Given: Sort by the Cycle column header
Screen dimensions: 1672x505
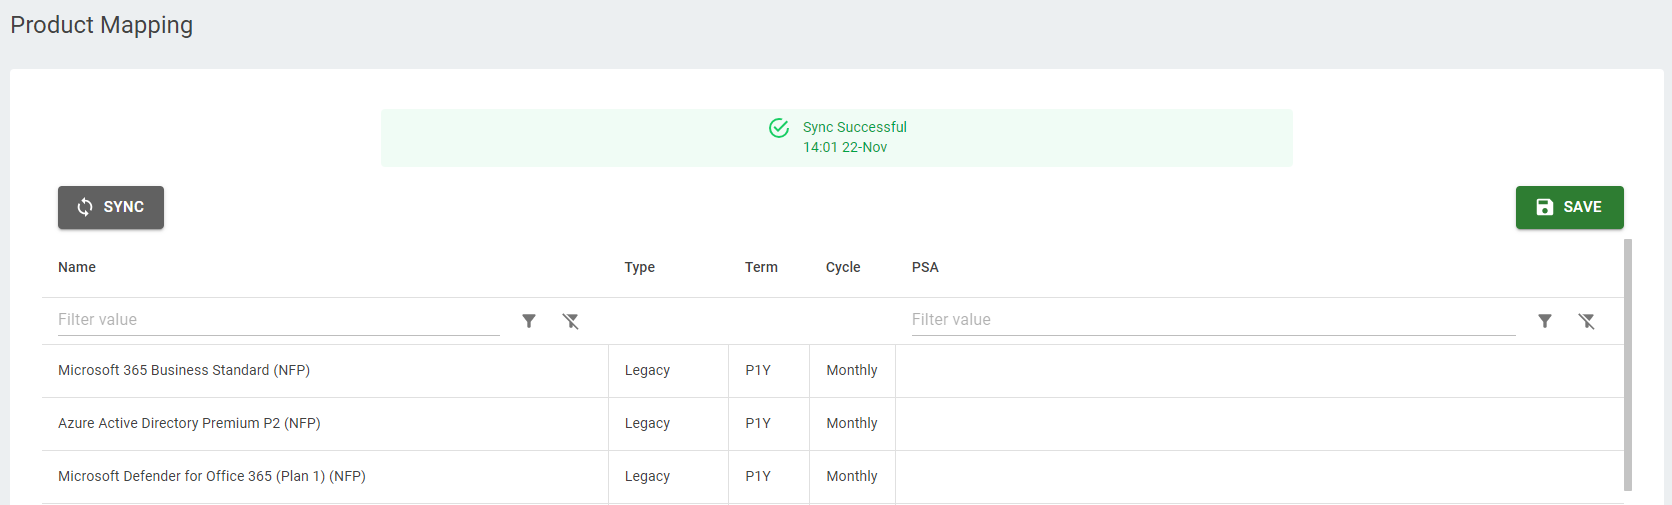Looking at the screenshot, I should [x=843, y=267].
